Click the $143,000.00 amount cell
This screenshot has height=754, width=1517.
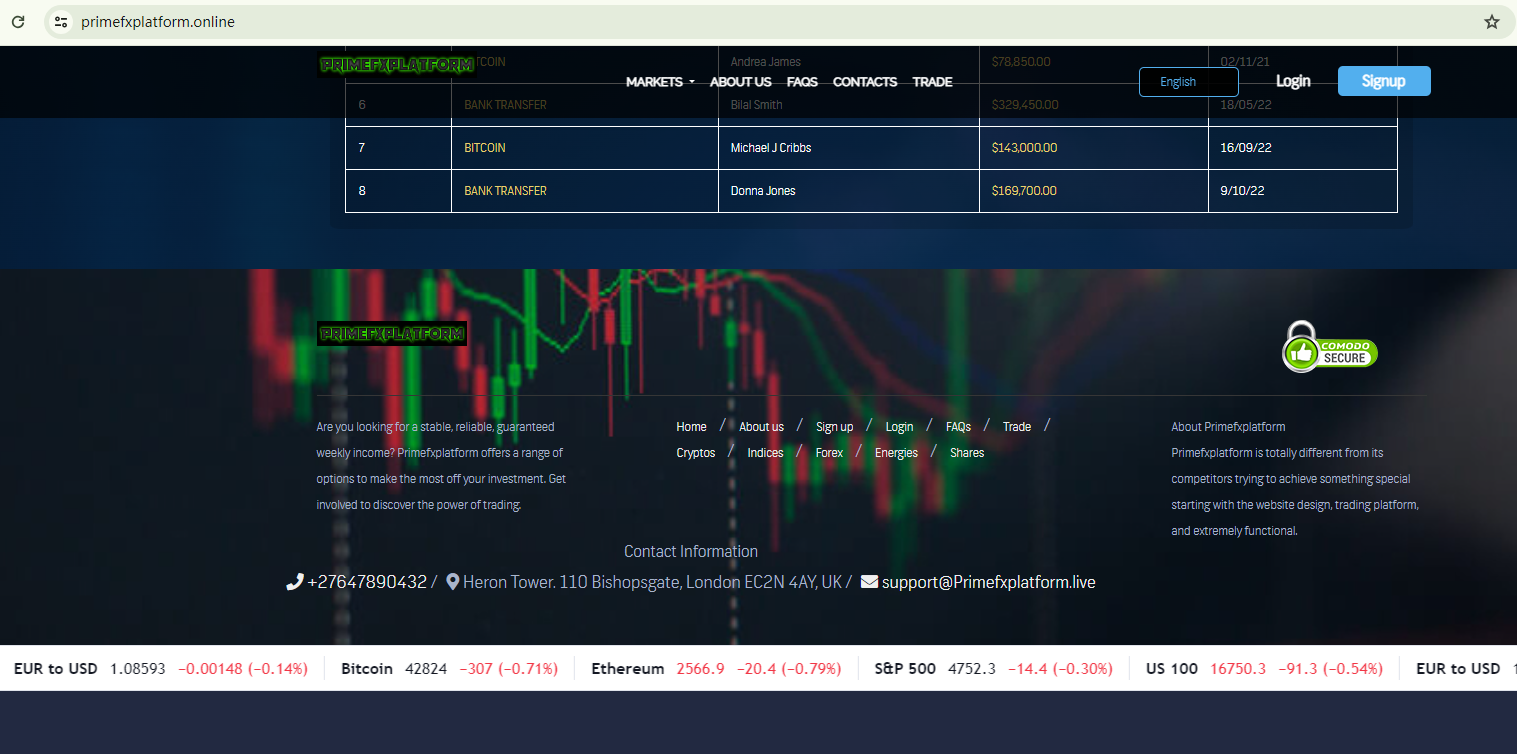[x=1094, y=148]
